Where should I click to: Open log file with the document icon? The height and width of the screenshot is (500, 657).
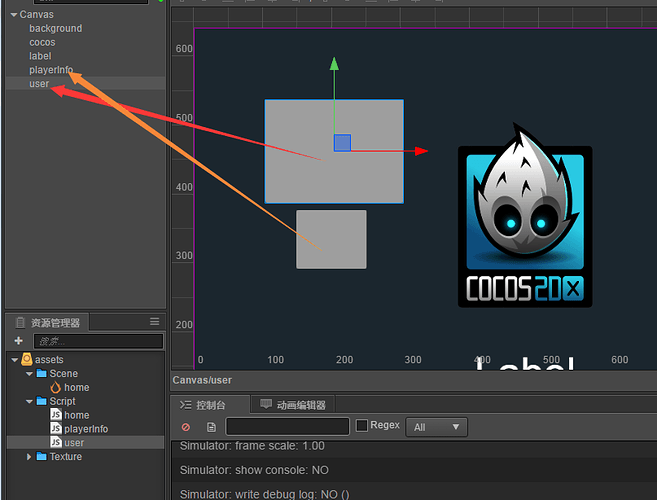click(x=211, y=427)
